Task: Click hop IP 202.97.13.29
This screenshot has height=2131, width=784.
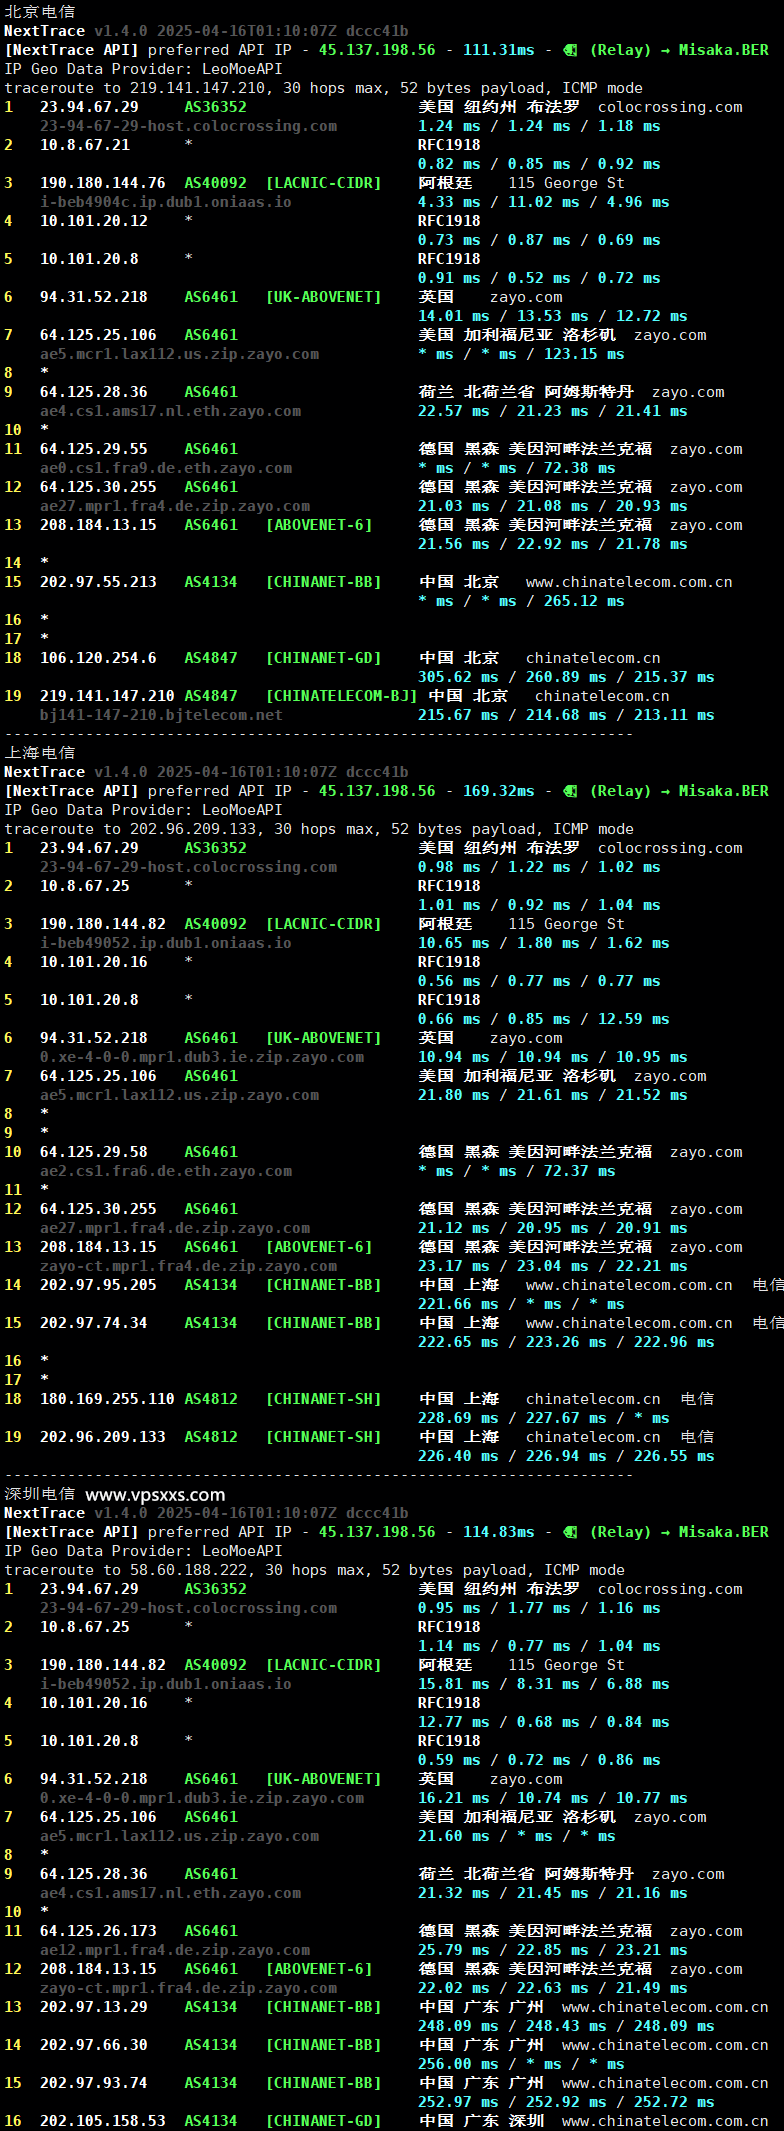Action: click(94, 2007)
